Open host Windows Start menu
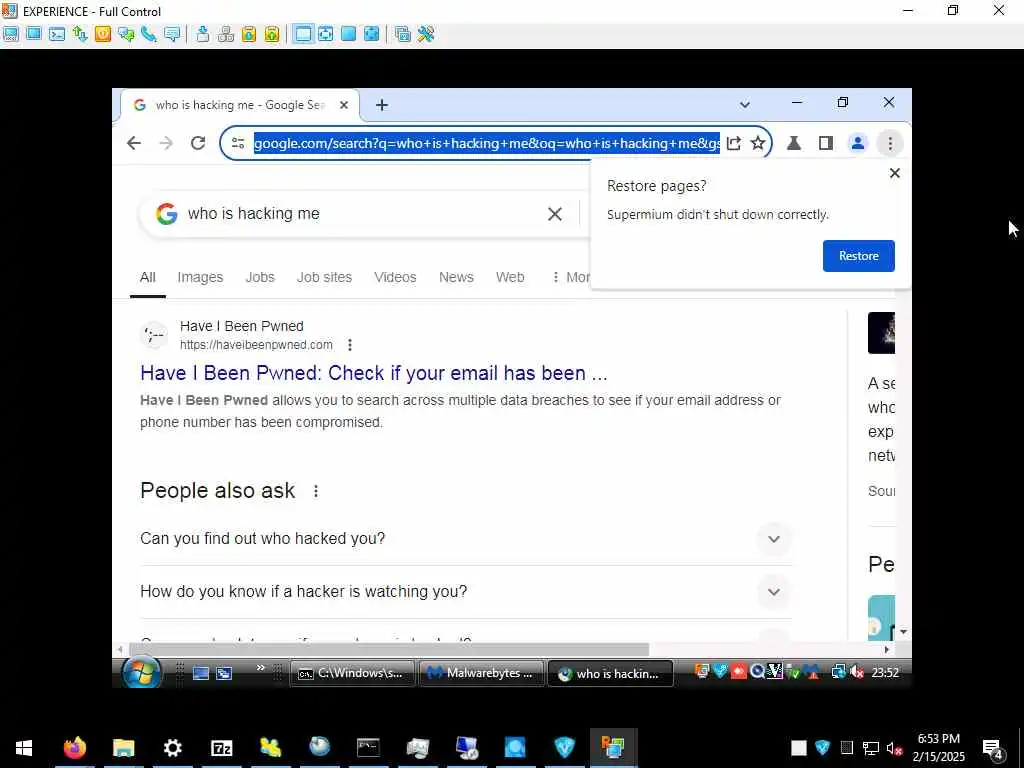Viewport: 1024px width, 768px height. tap(24, 748)
